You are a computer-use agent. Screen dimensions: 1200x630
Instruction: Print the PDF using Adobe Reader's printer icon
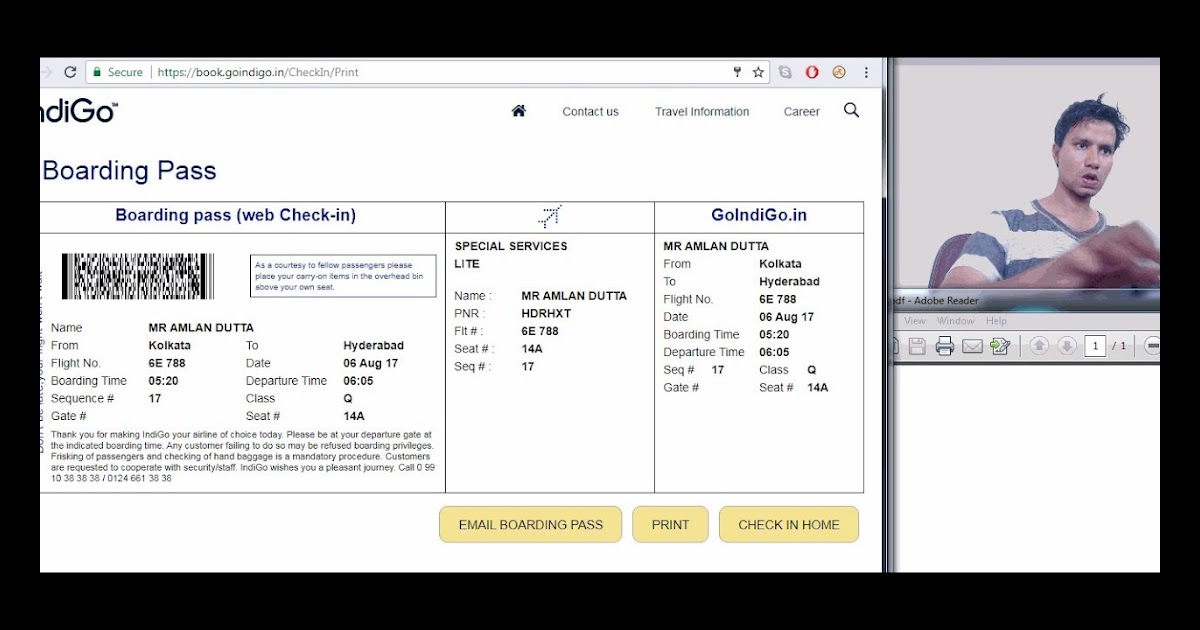(944, 346)
